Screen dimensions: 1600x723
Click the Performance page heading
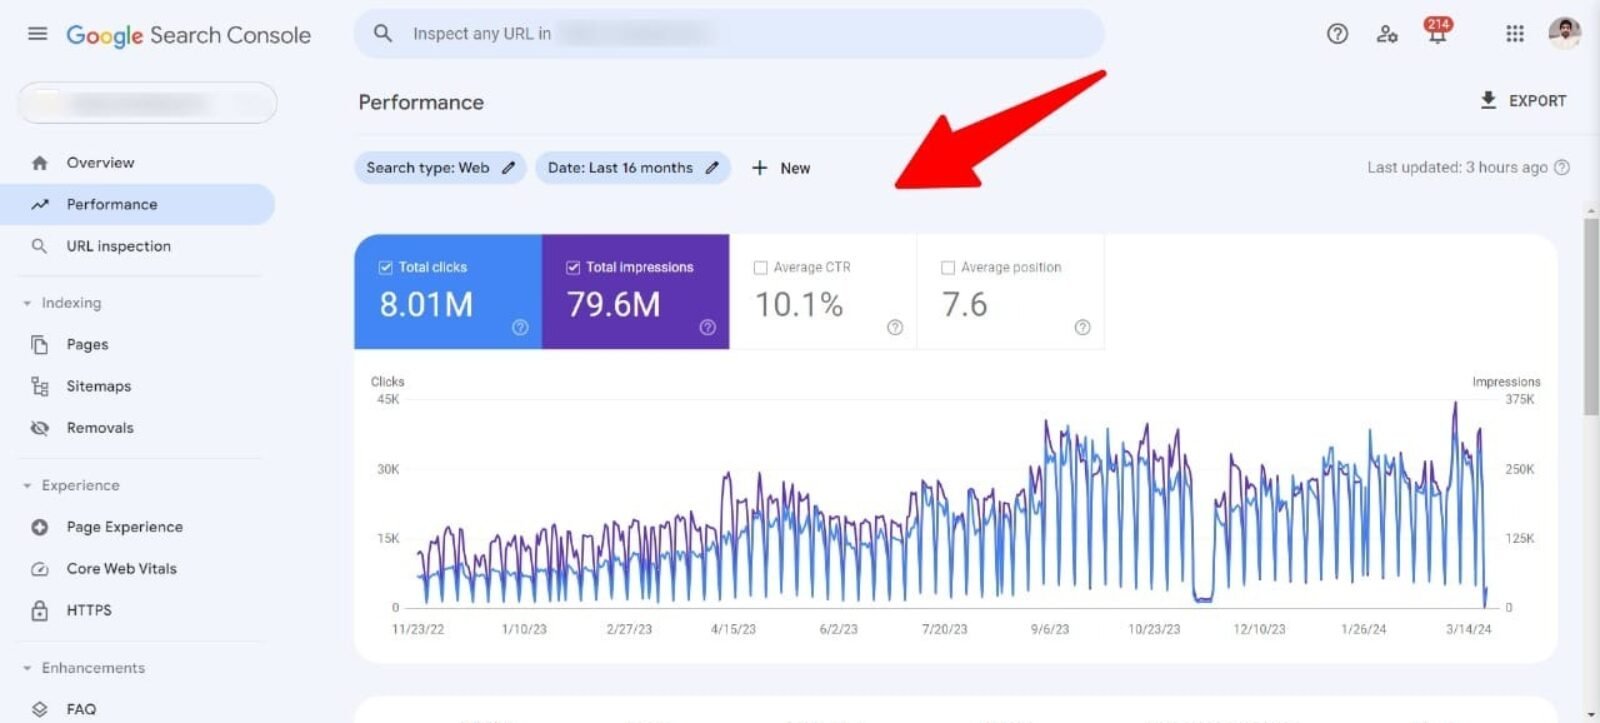click(x=421, y=102)
